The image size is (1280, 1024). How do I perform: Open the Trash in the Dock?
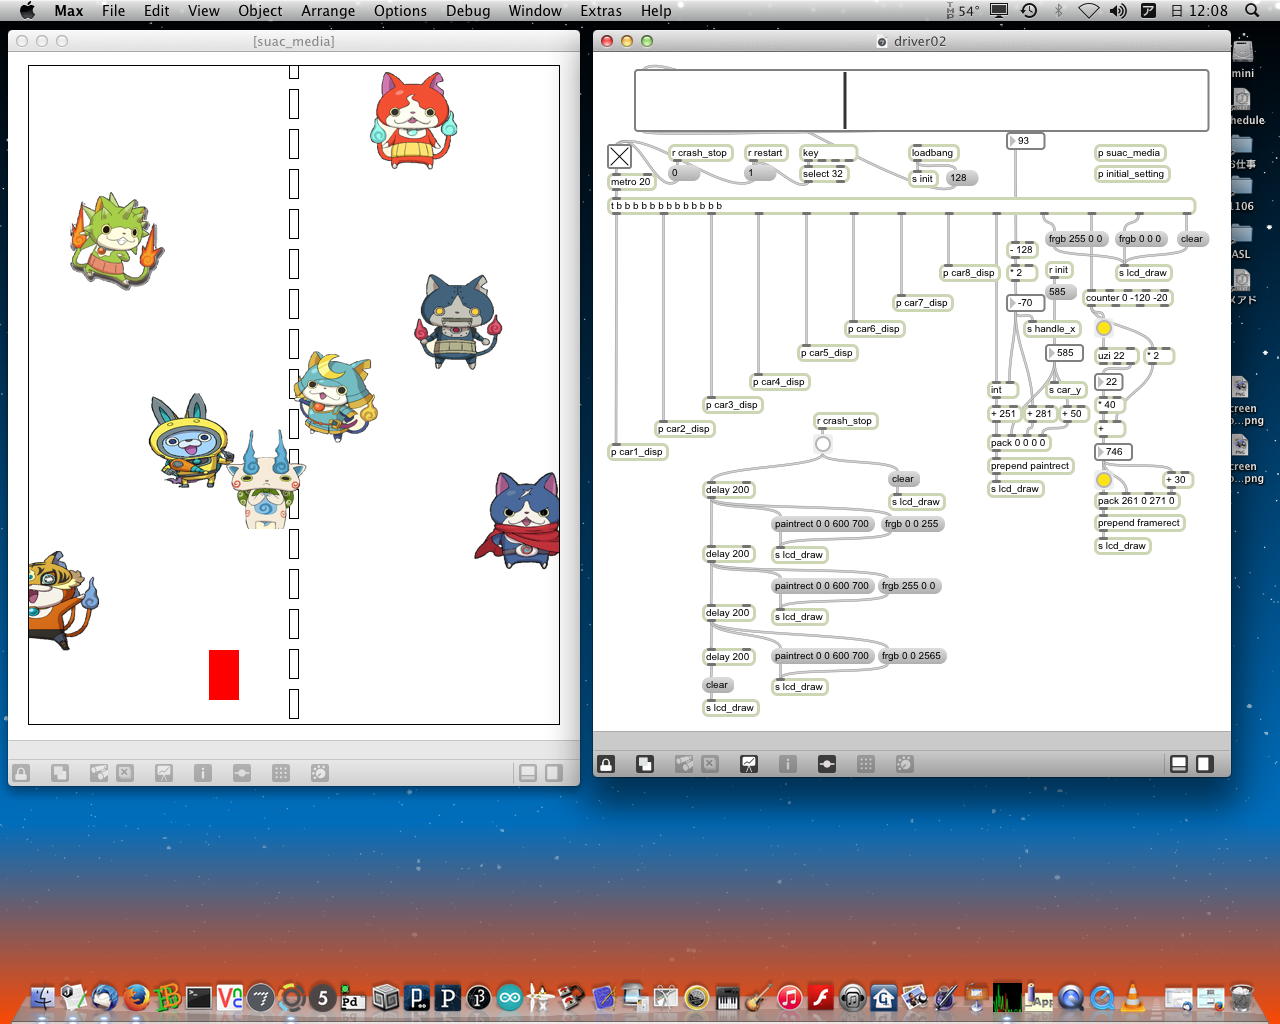1241,997
